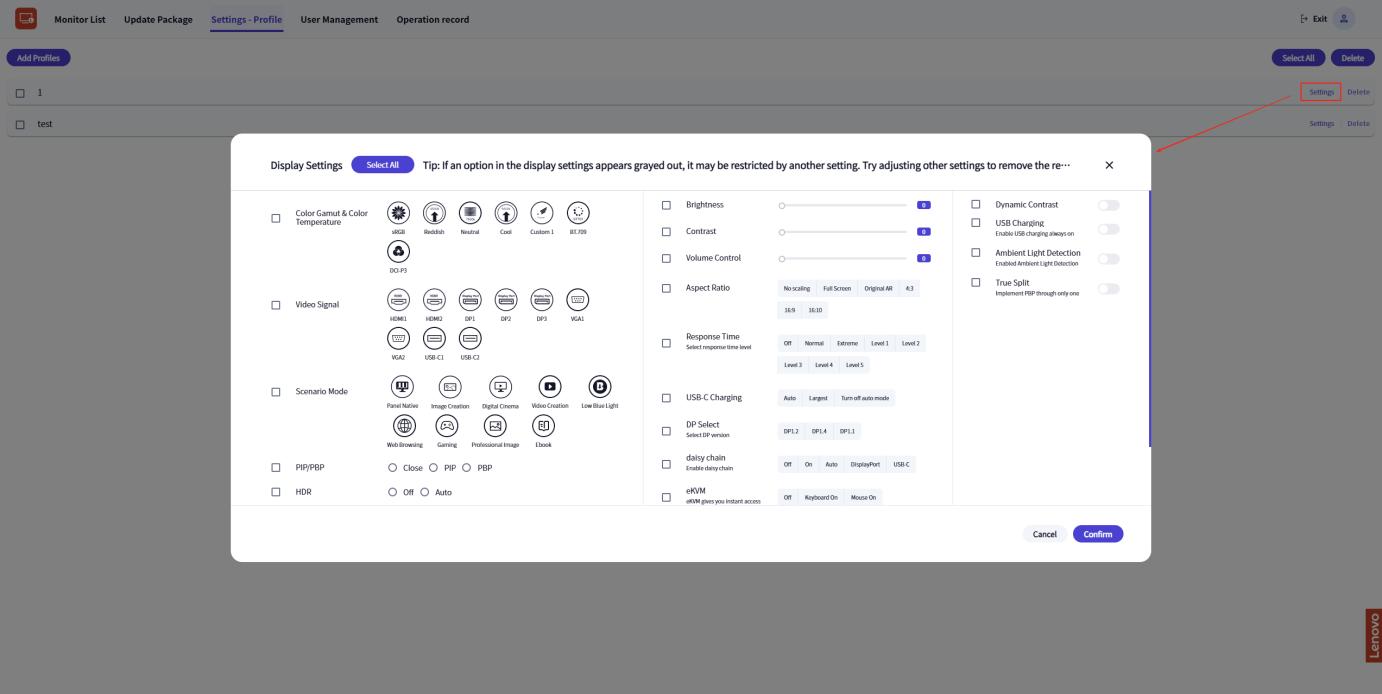Select the Gaming scenario mode icon
This screenshot has height=694, width=1382.
click(x=447, y=425)
